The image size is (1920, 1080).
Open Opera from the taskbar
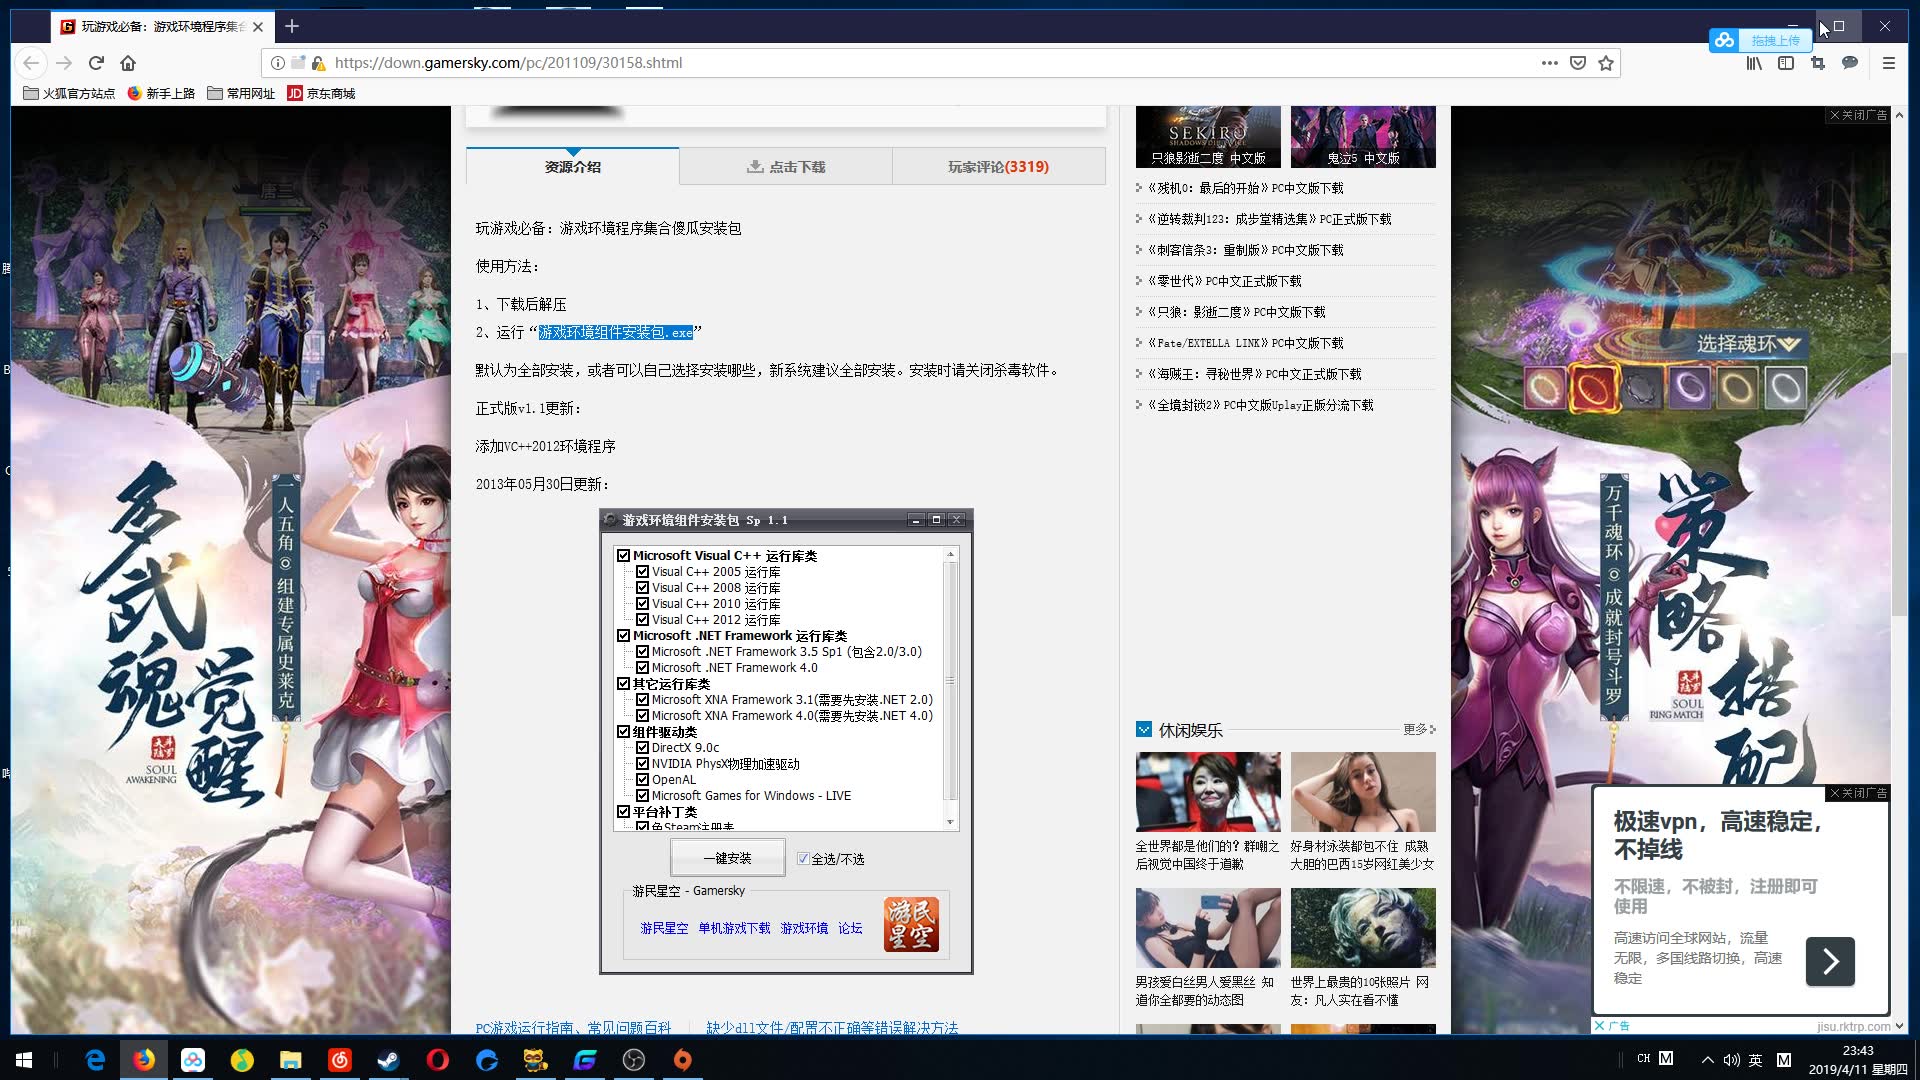(437, 1060)
